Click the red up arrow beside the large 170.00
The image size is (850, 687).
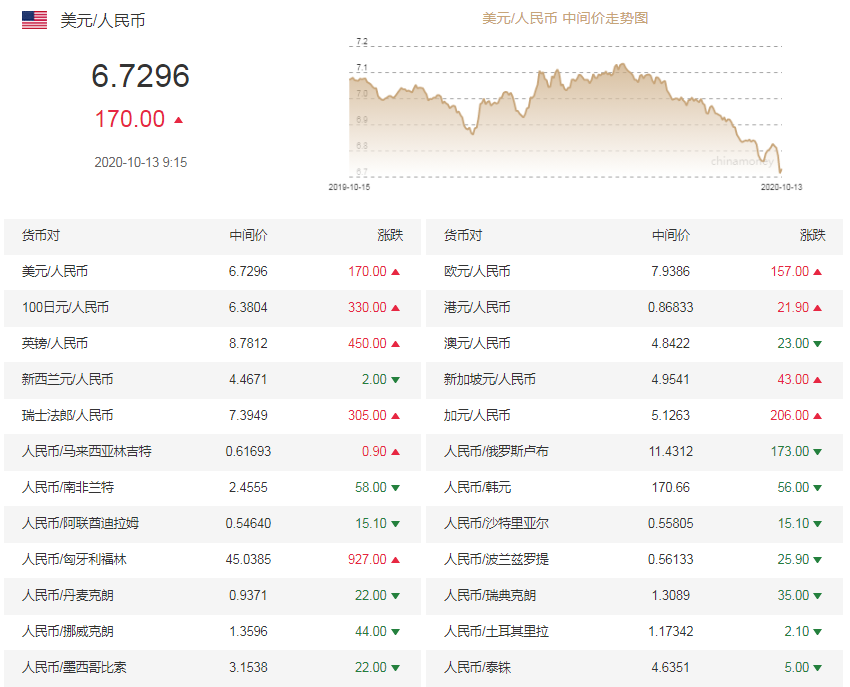[x=179, y=120]
